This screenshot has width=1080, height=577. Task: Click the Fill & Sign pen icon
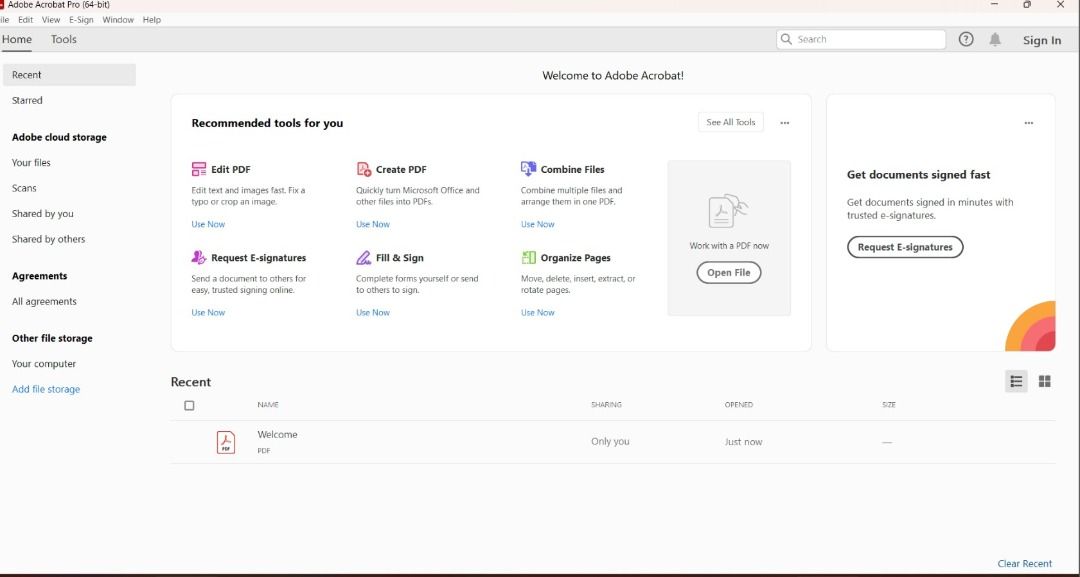point(364,258)
